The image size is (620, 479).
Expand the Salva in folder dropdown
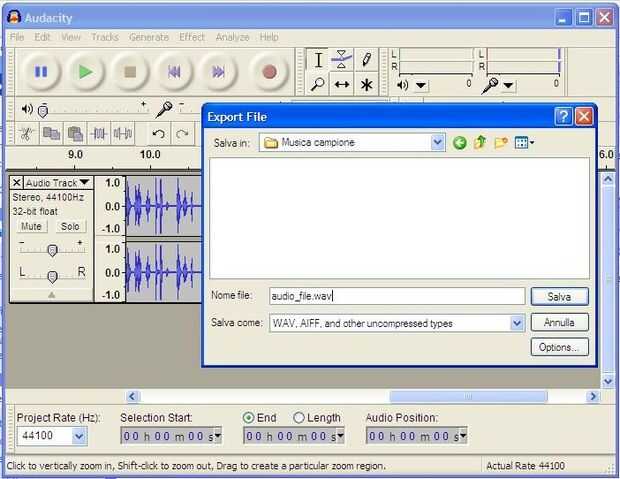tap(437, 142)
